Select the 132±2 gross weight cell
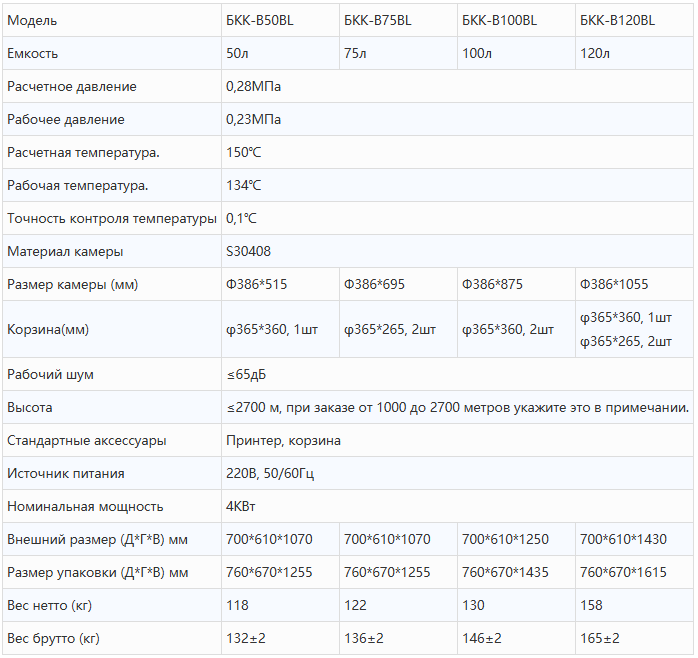The width and height of the screenshot is (698, 658). tap(247, 638)
